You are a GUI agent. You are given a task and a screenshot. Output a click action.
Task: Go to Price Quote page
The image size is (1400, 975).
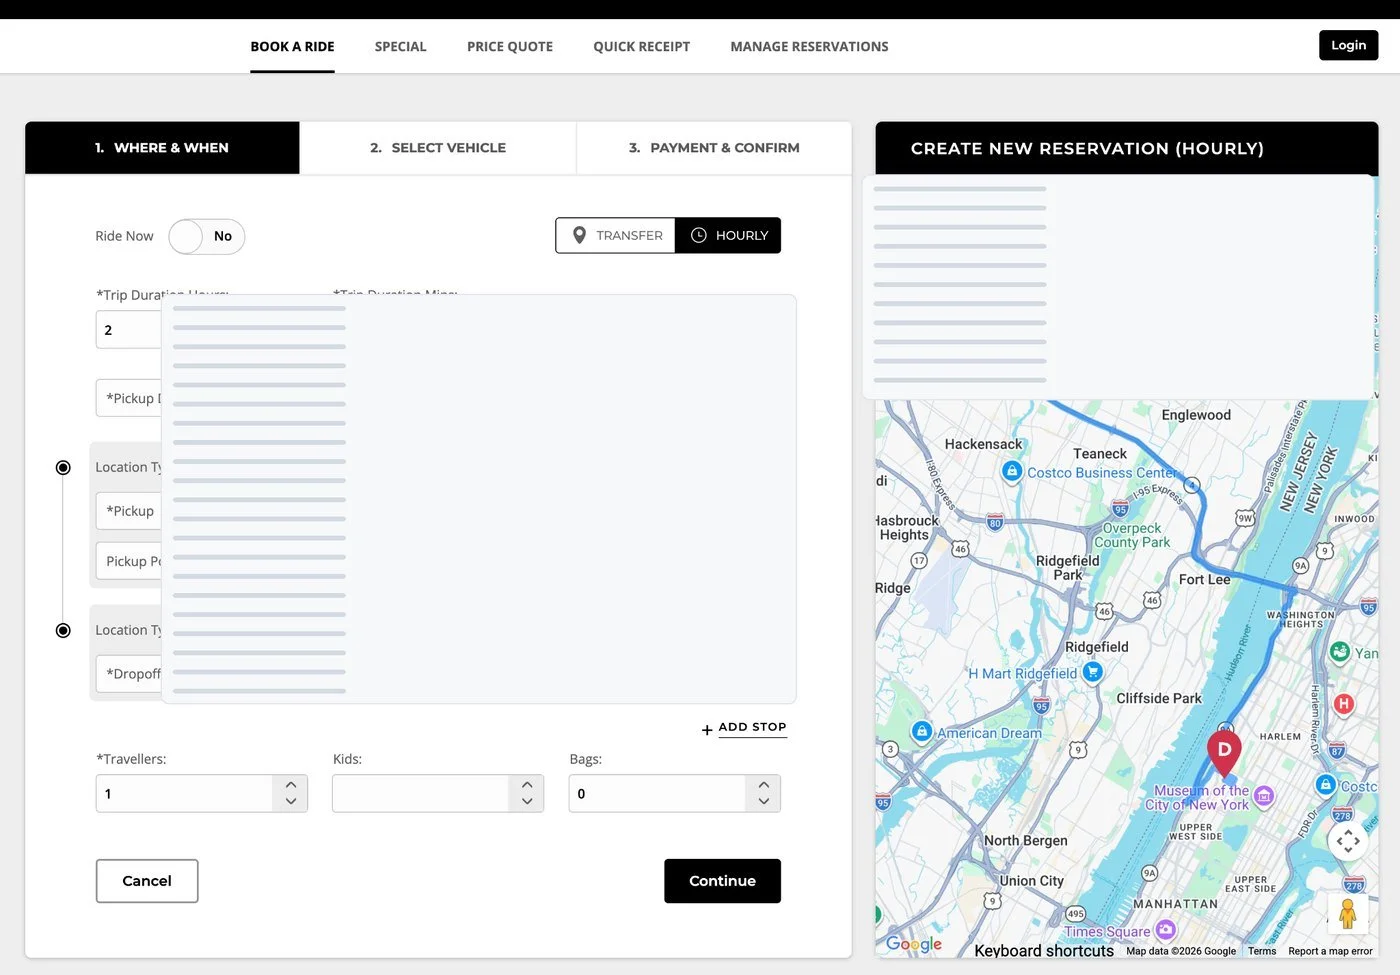[x=510, y=47]
